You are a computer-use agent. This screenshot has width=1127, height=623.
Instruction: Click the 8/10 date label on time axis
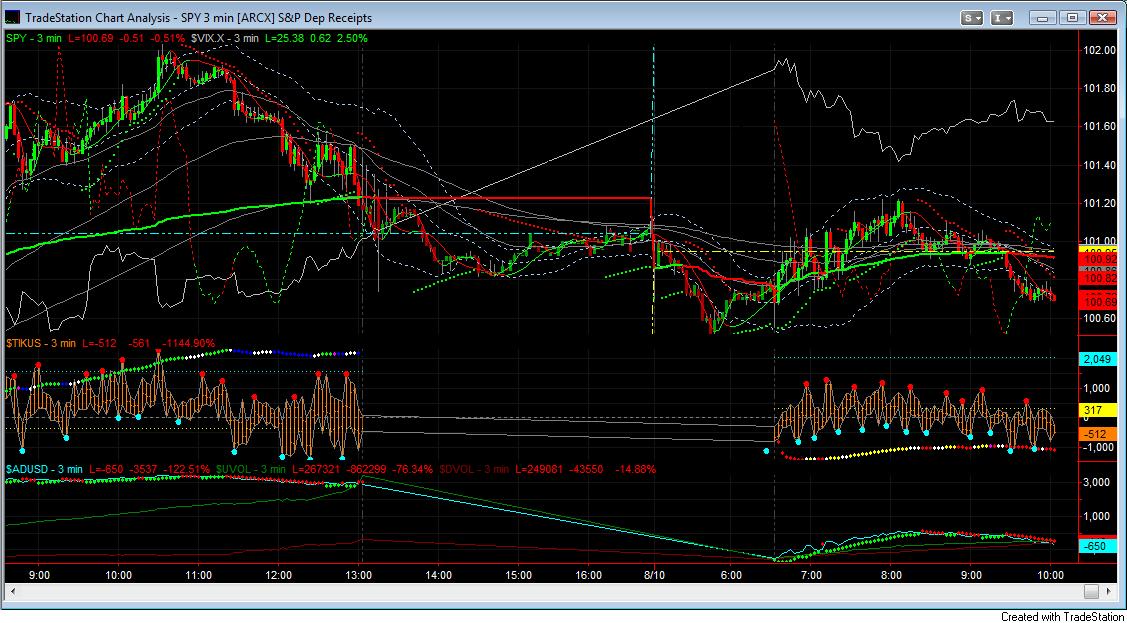[x=653, y=574]
